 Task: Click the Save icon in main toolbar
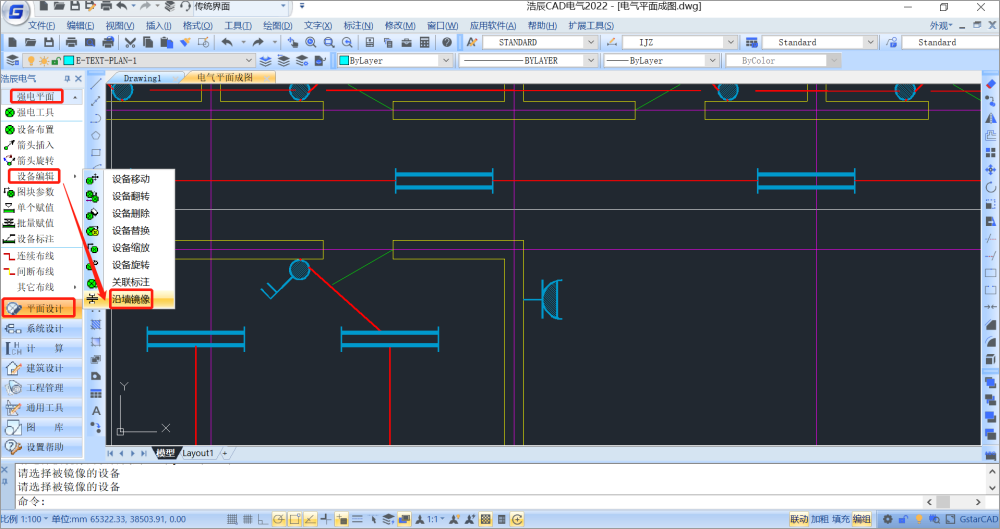[x=48, y=42]
